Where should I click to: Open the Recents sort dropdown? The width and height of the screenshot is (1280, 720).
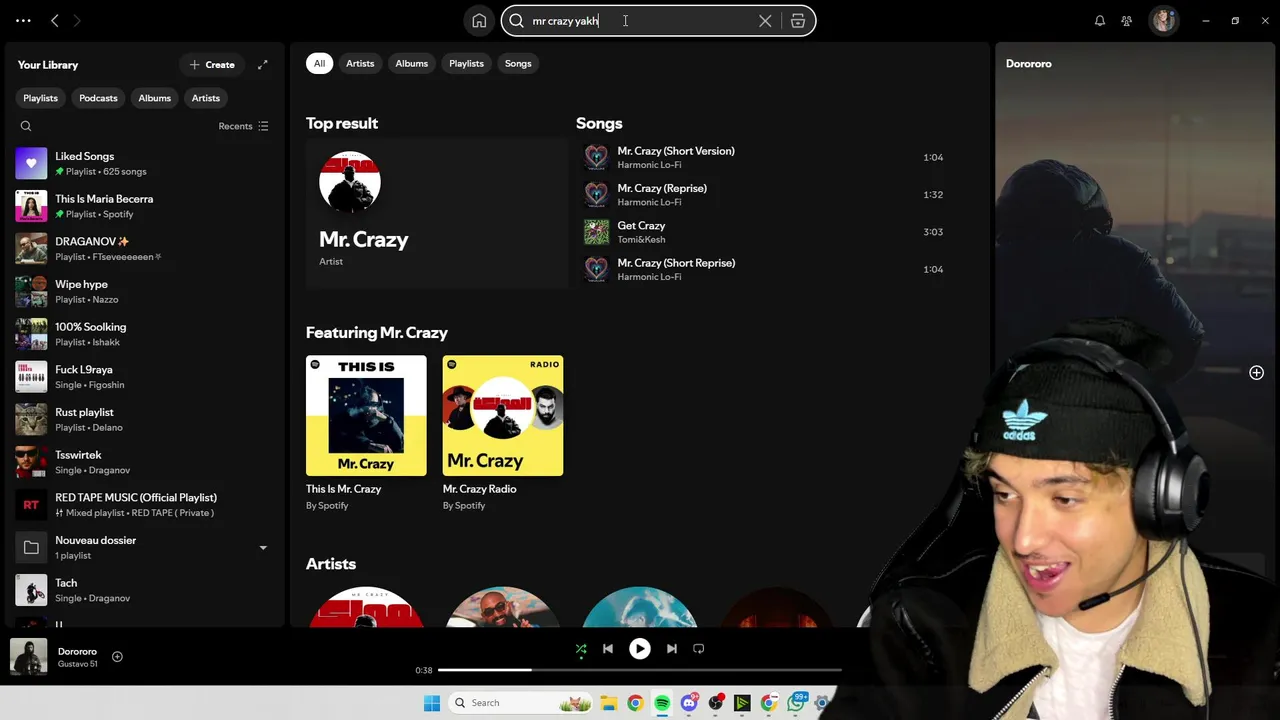243,126
